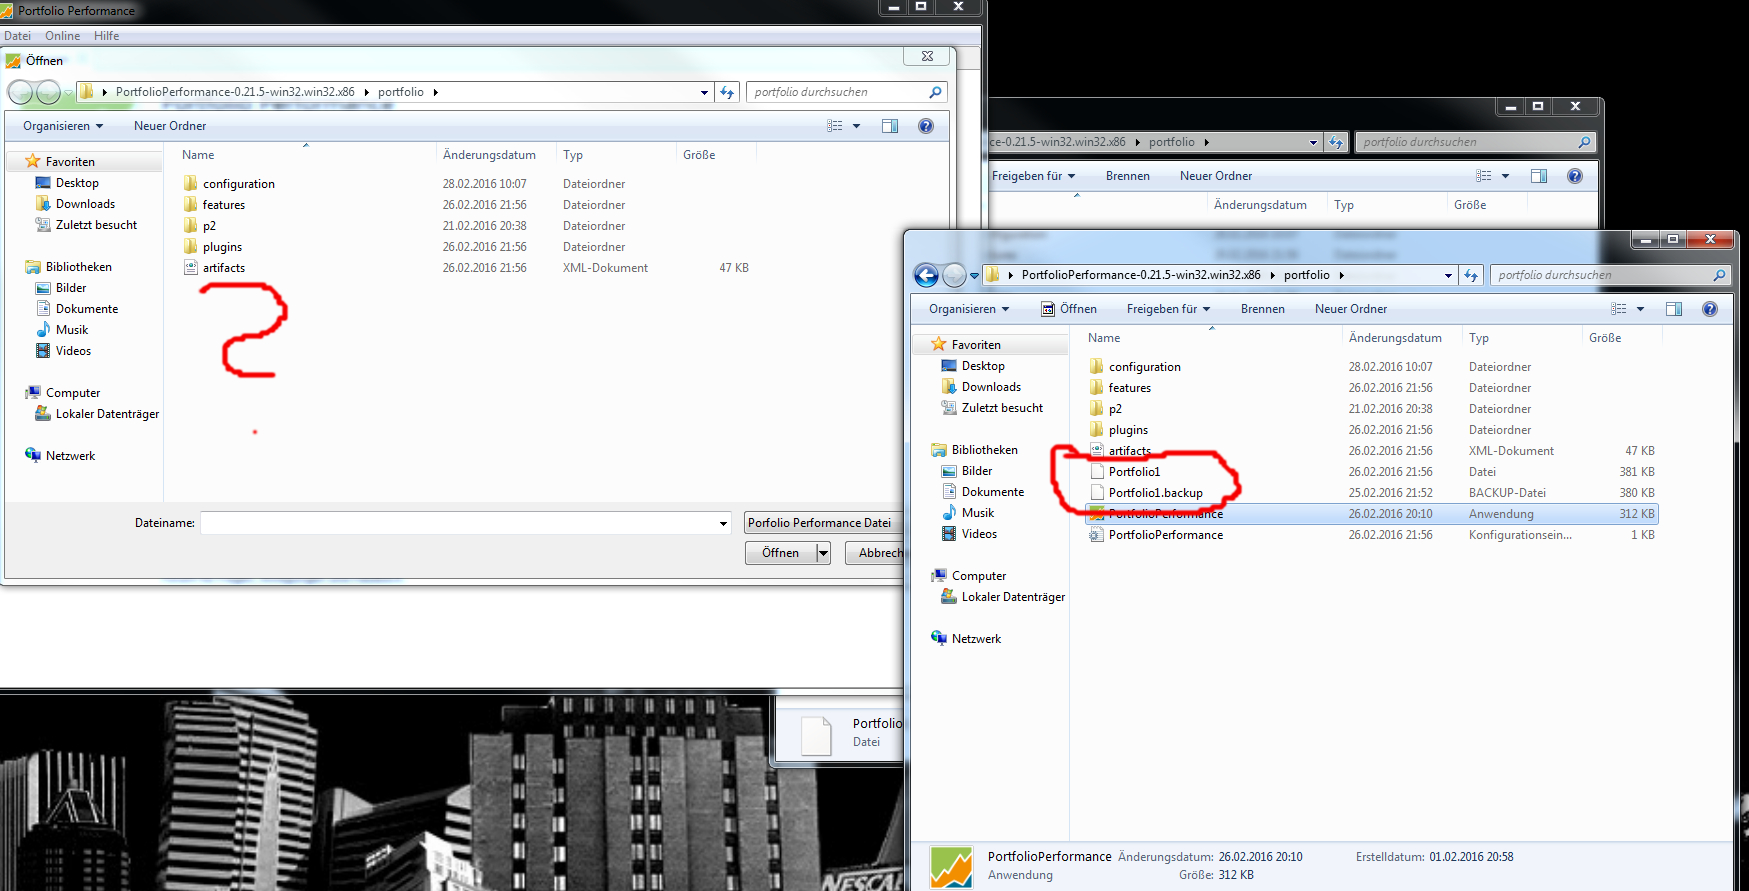
Task: Open Netzwerk in the front Explorer sidebar
Action: click(x=976, y=639)
